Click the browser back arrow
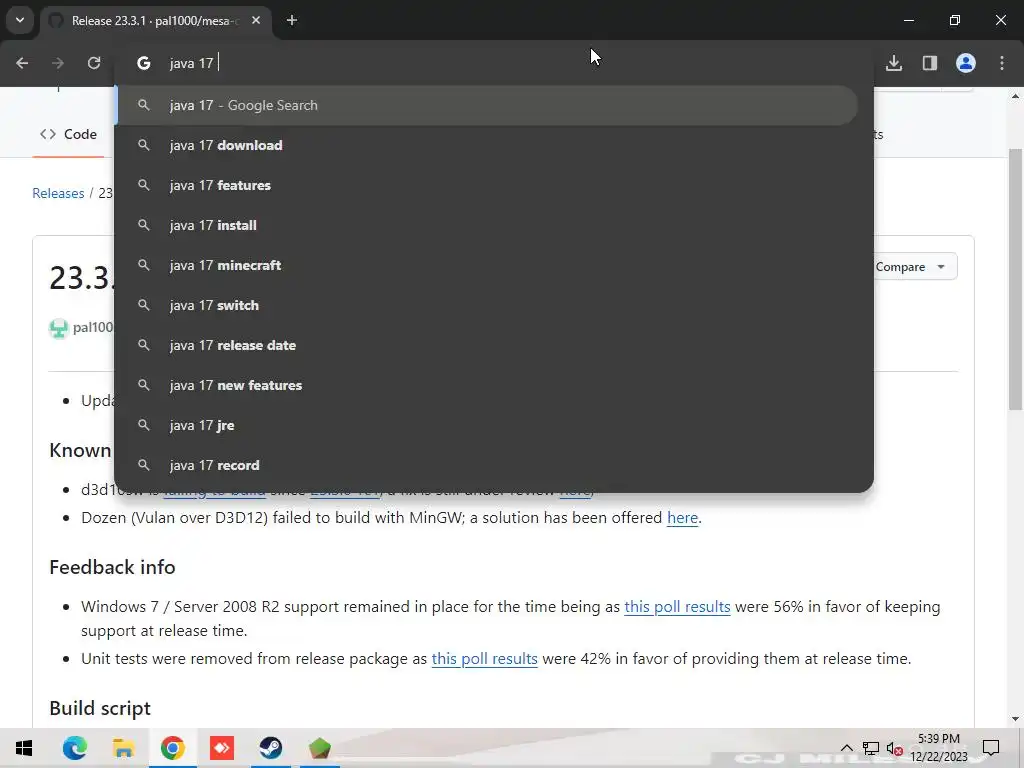The image size is (1024, 768). (22, 63)
